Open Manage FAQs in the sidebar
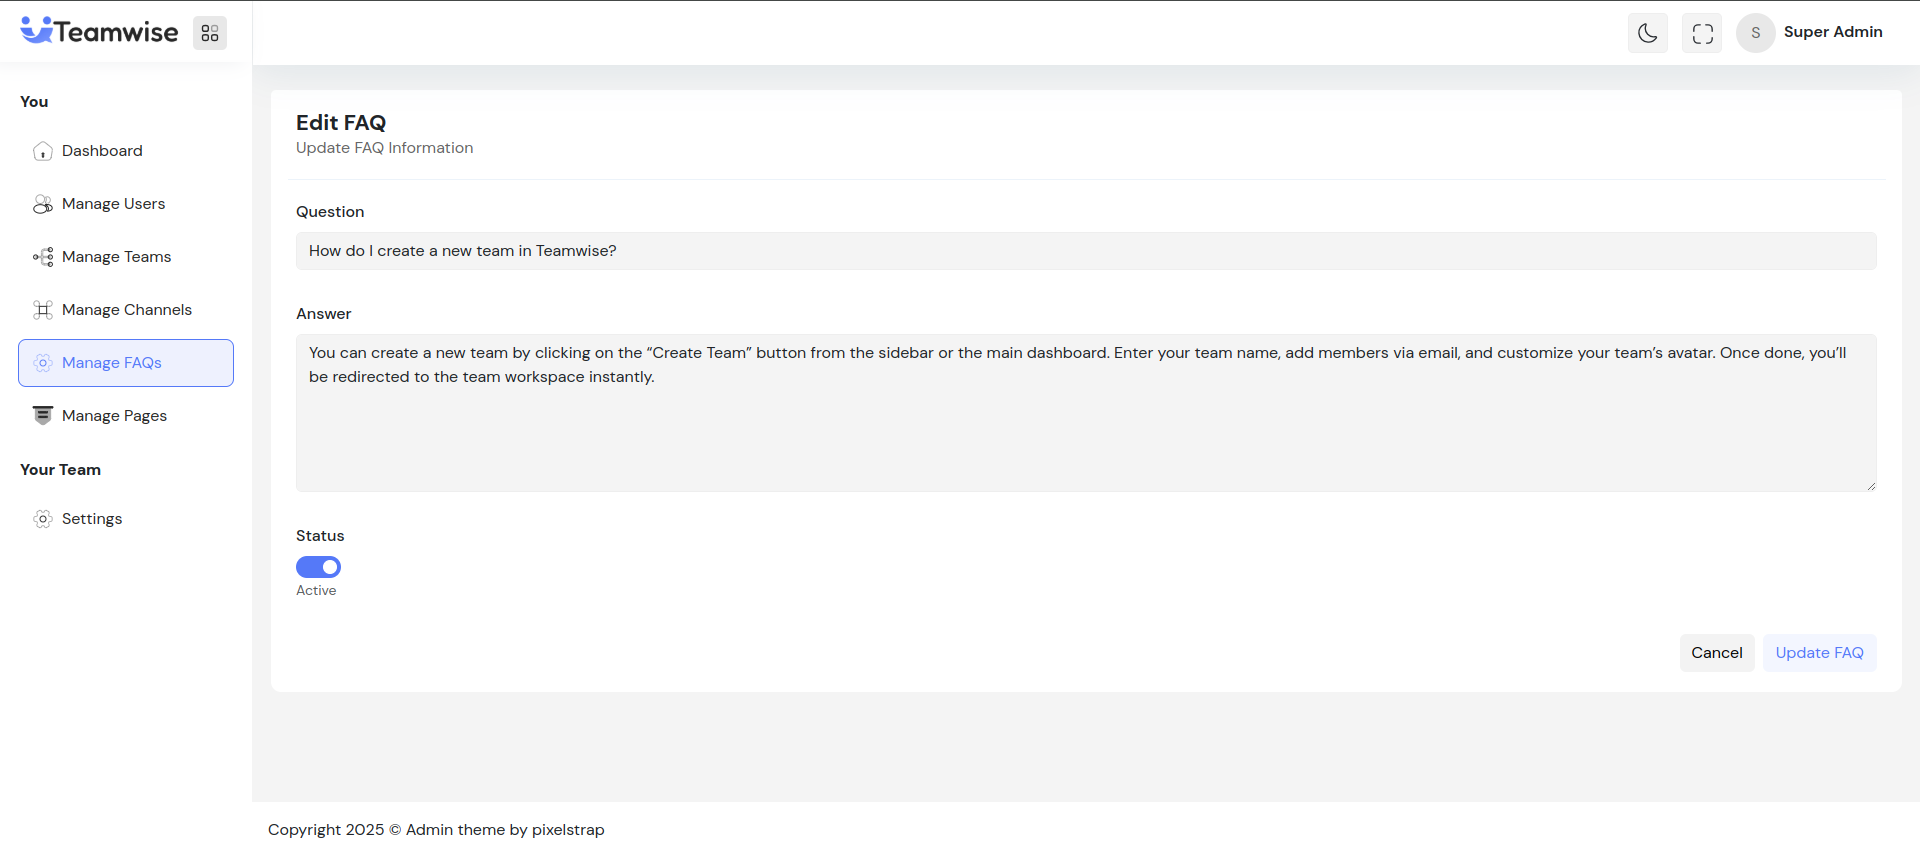 tap(112, 363)
